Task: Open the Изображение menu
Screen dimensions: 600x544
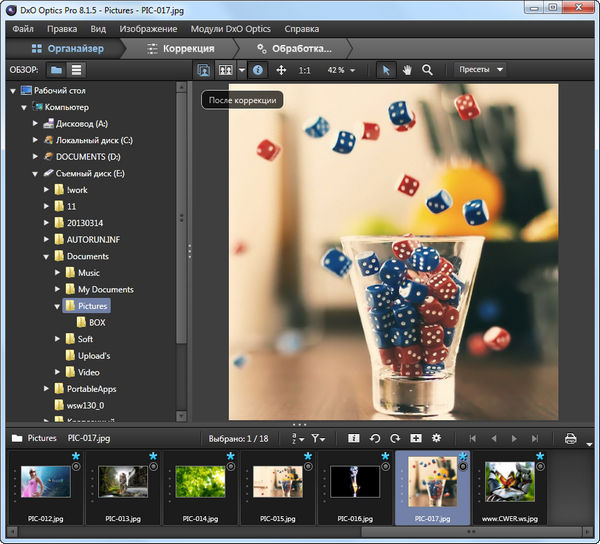Action: [149, 29]
